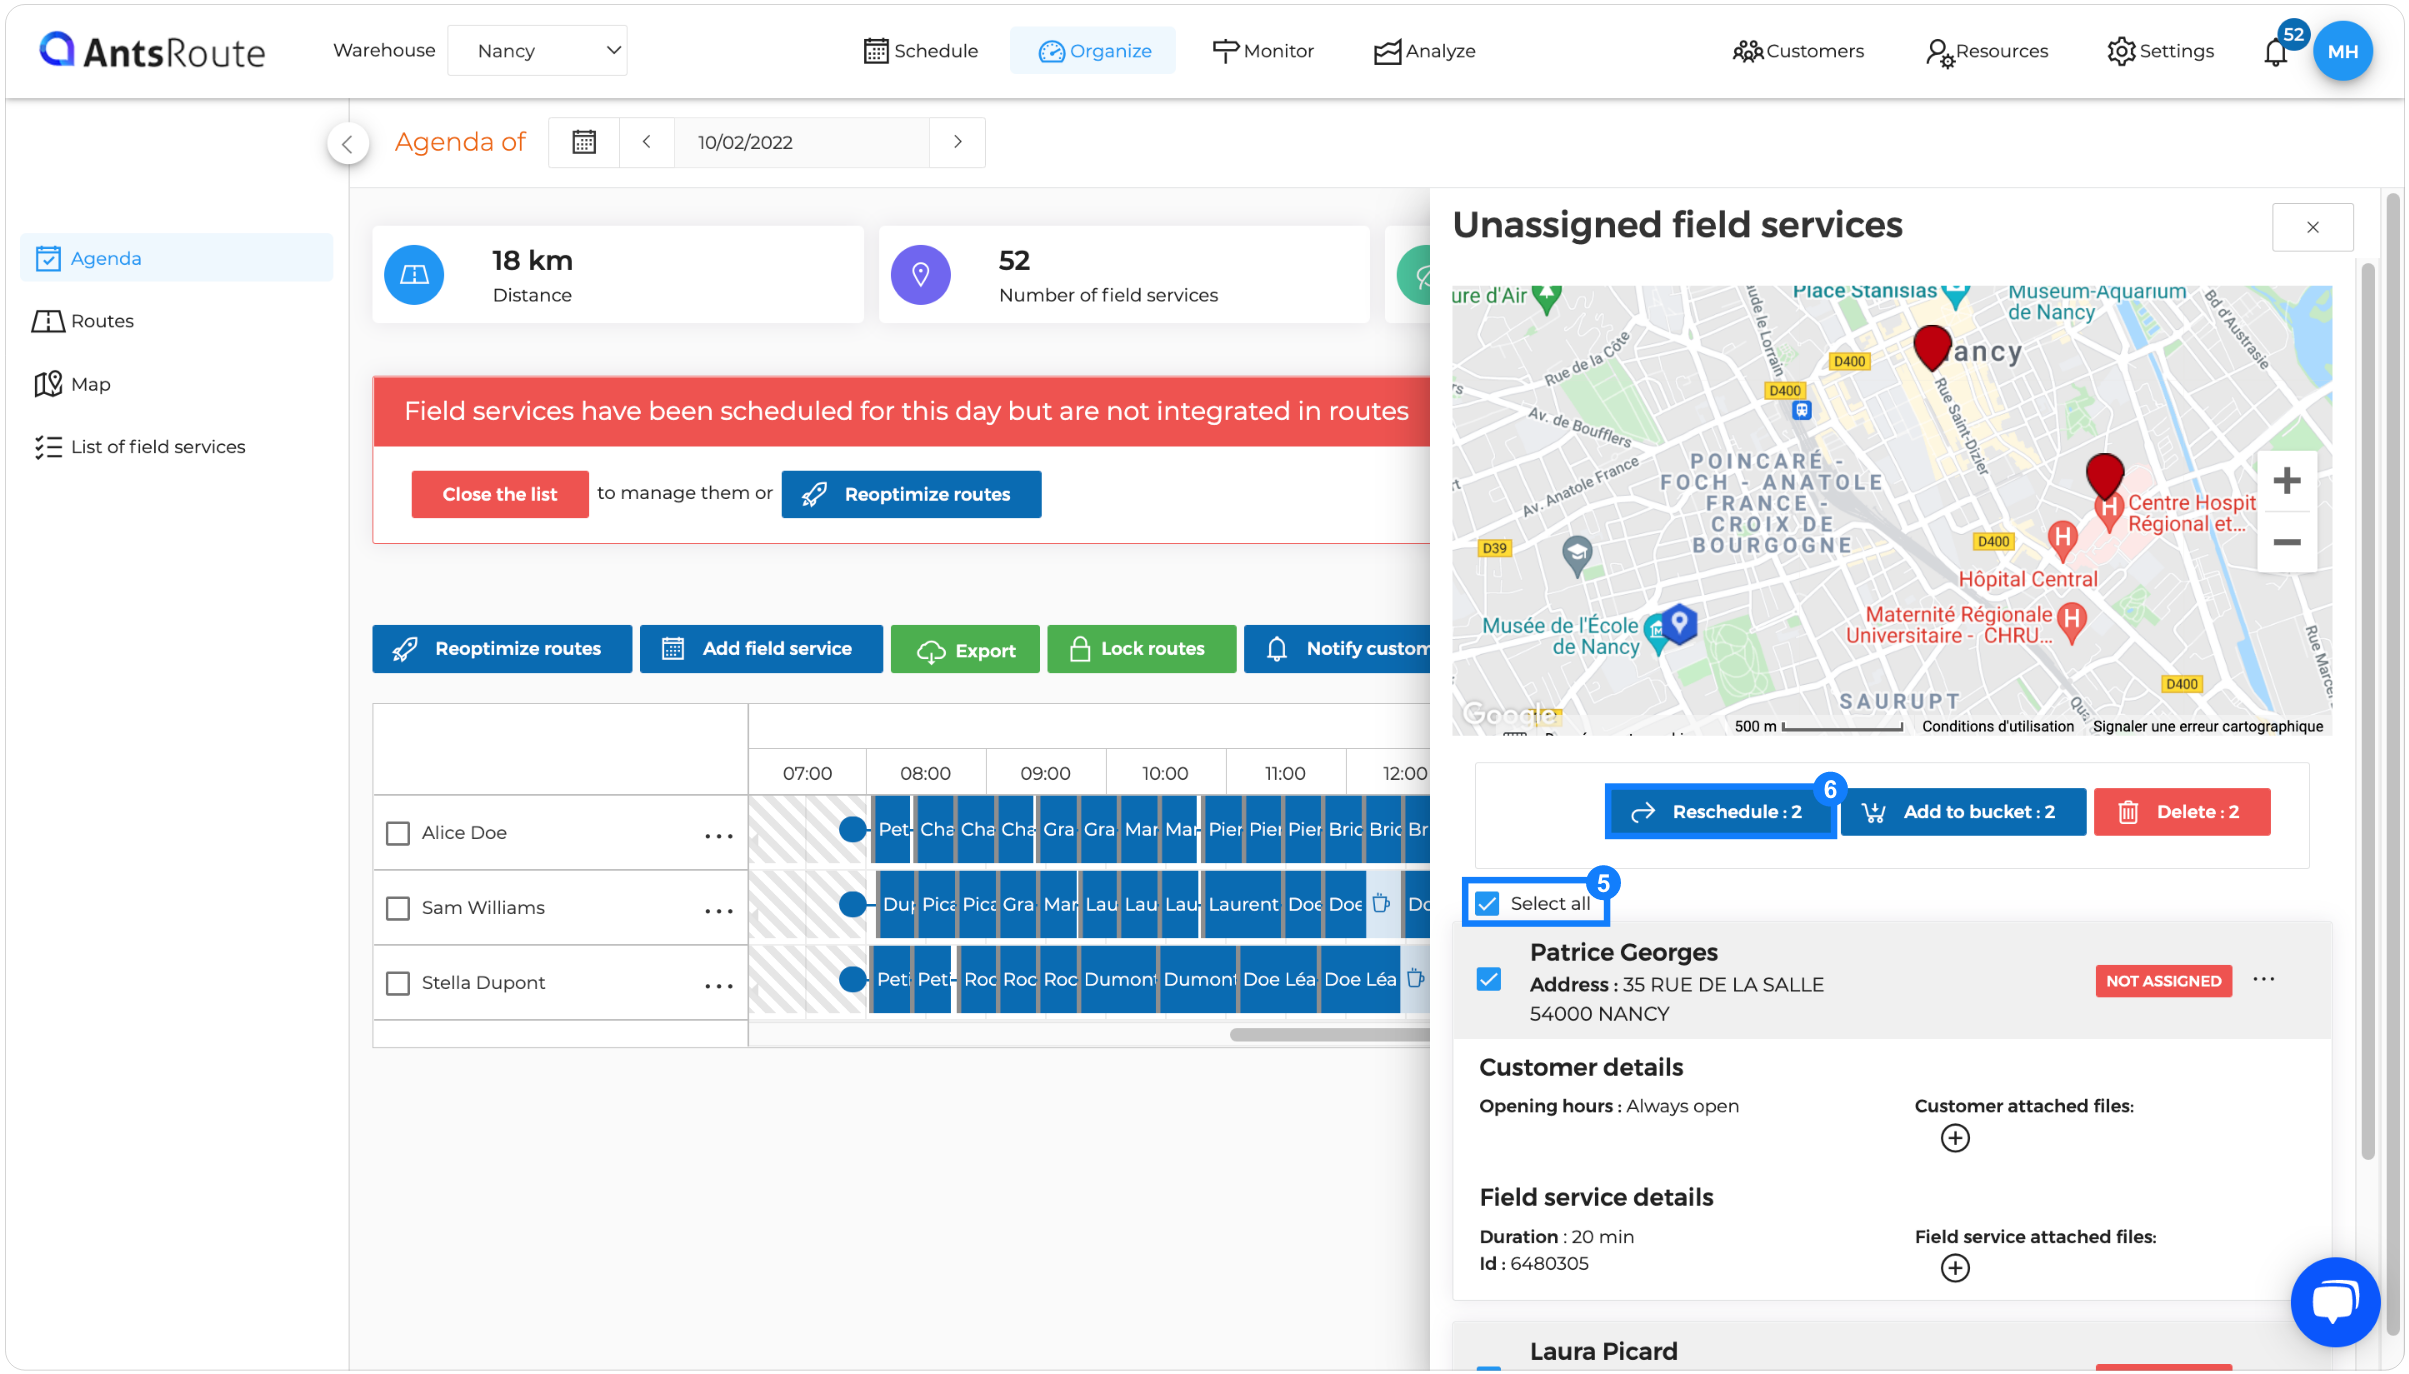Uncheck the Select all checkbox
2409x1374 pixels.
[1488, 904]
